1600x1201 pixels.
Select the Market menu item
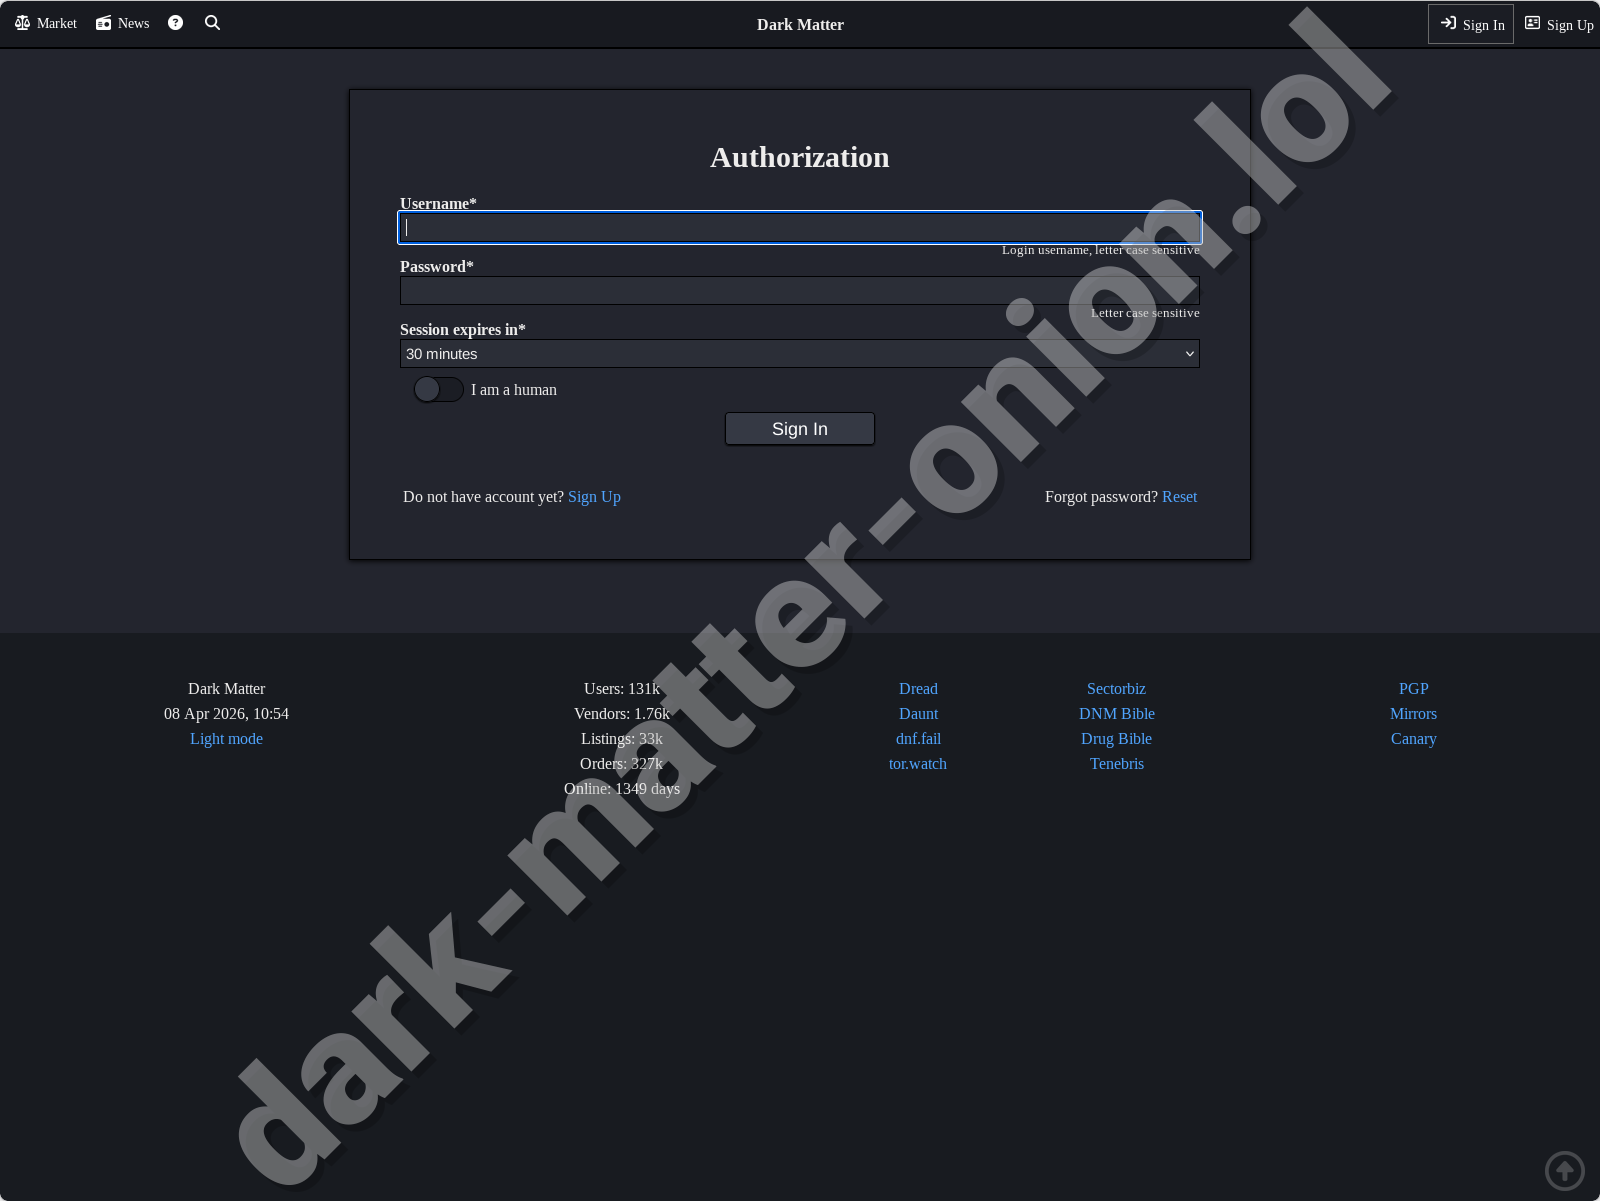(x=44, y=22)
